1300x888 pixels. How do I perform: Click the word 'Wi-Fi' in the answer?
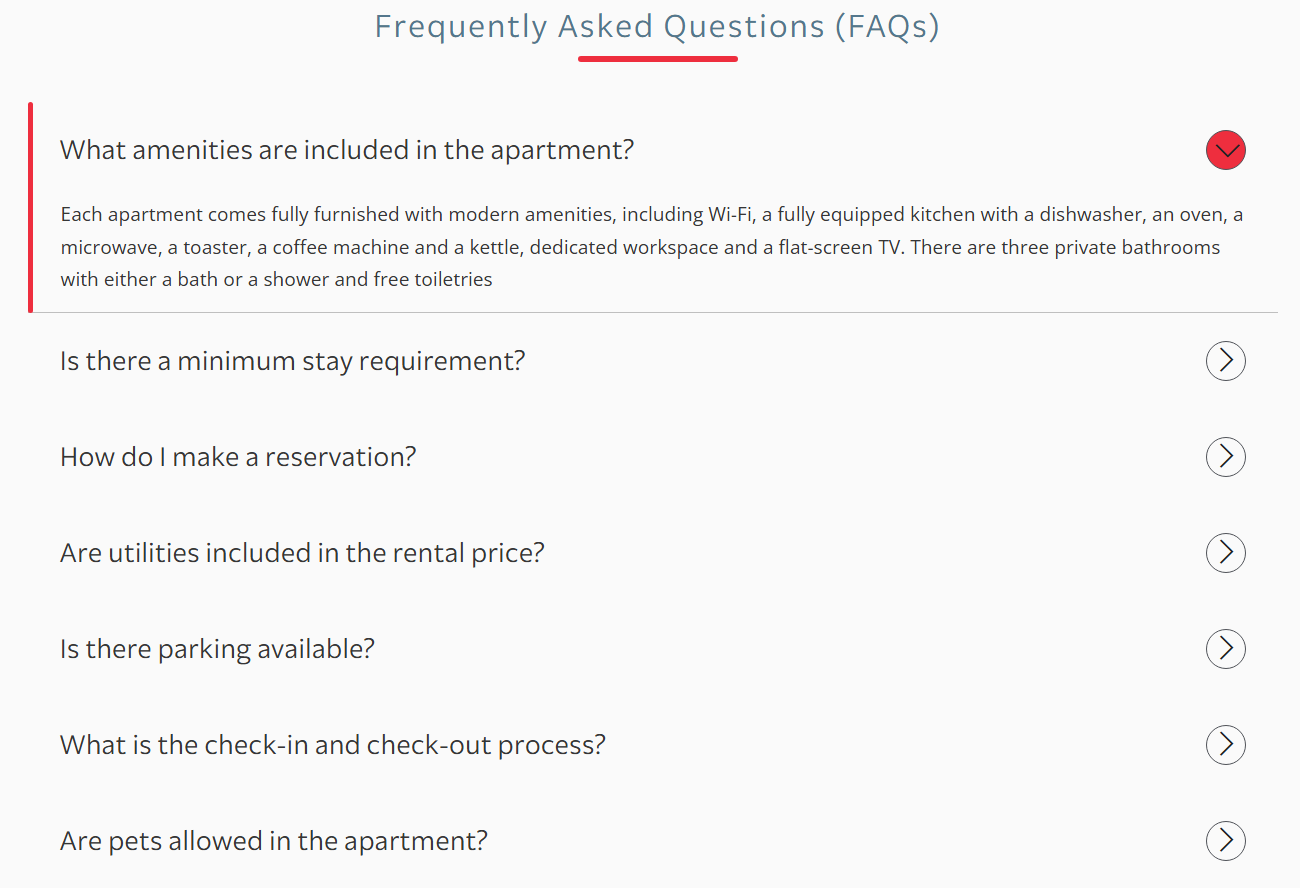[730, 214]
